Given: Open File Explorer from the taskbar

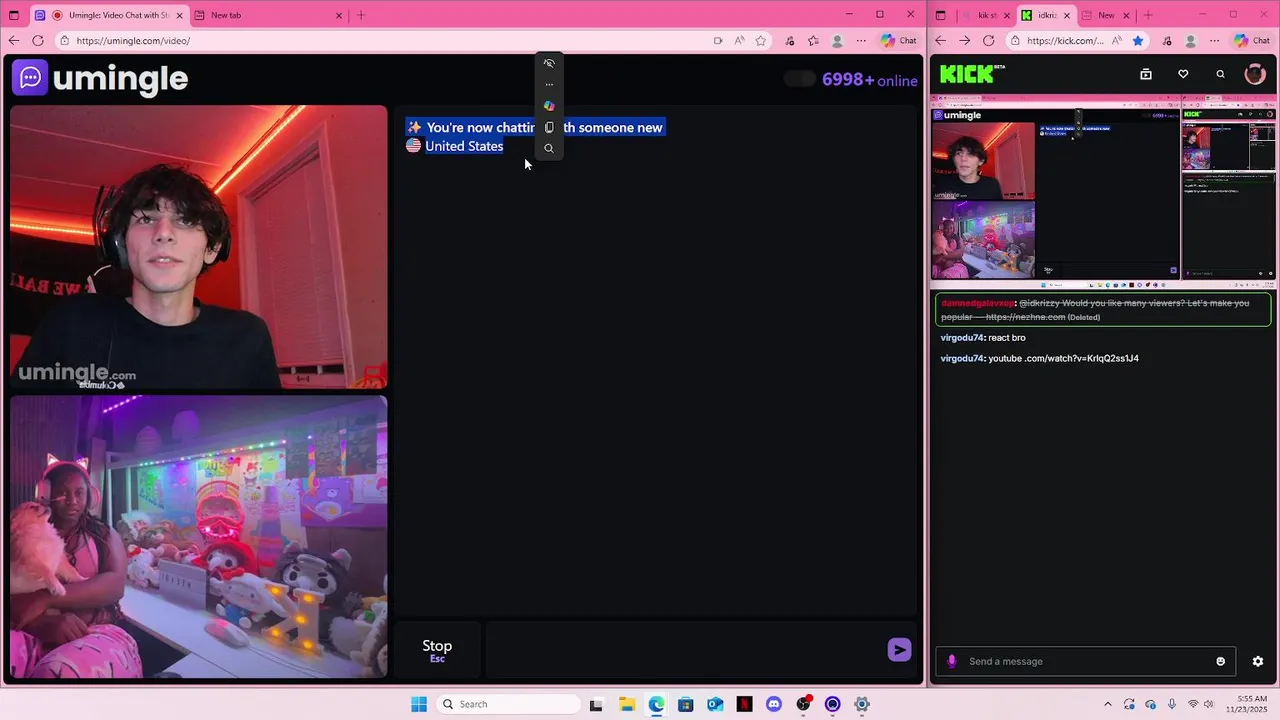Looking at the screenshot, I should point(627,704).
